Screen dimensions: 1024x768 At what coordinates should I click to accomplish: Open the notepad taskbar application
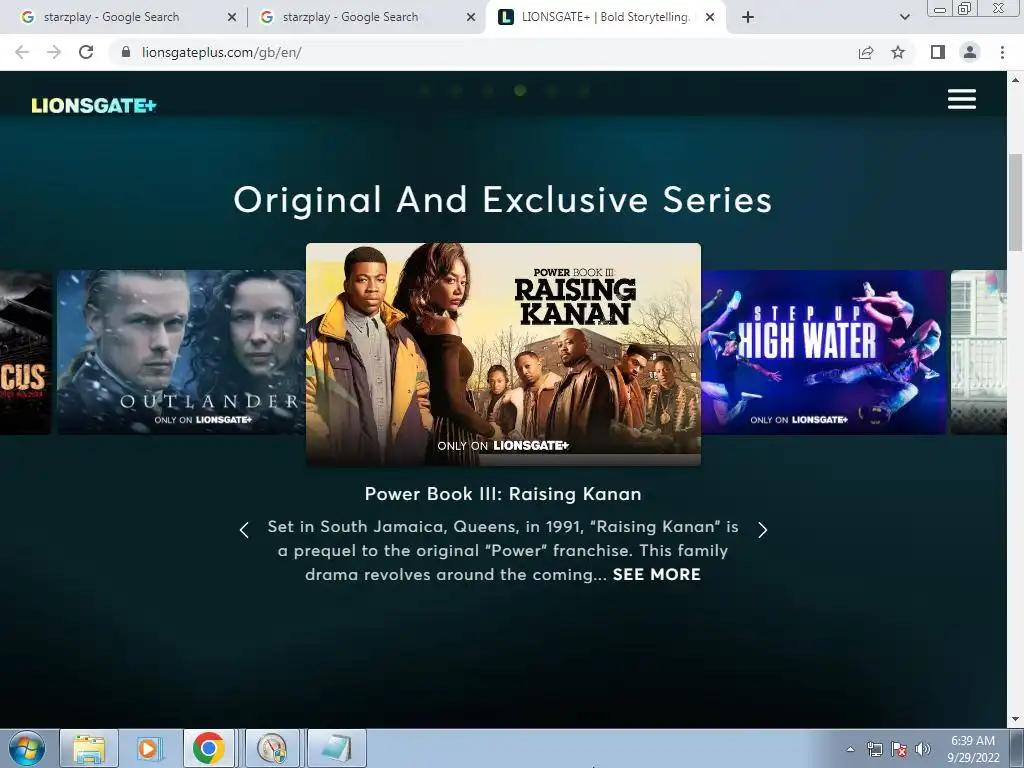point(336,748)
